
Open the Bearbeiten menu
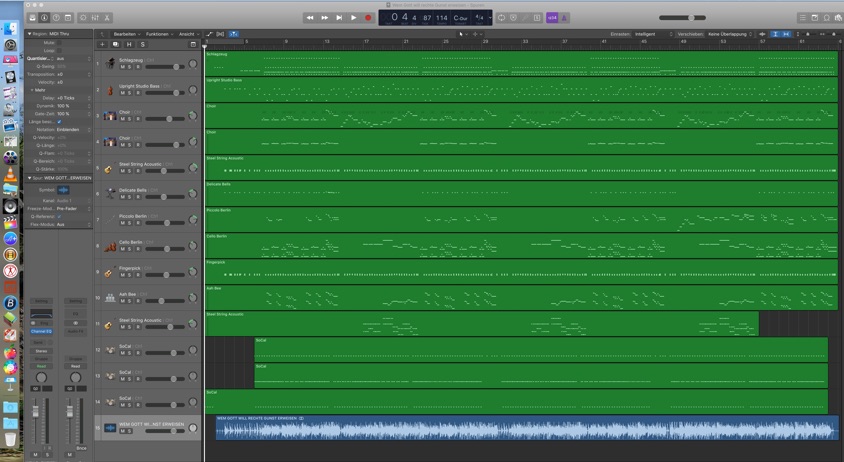point(126,34)
